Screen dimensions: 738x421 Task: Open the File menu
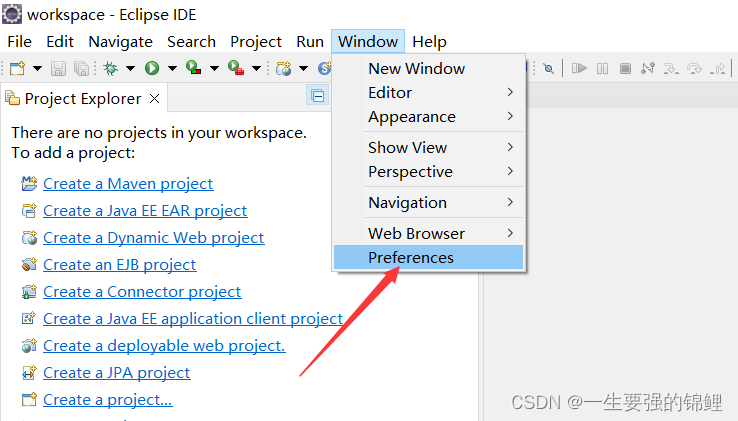[x=19, y=42]
